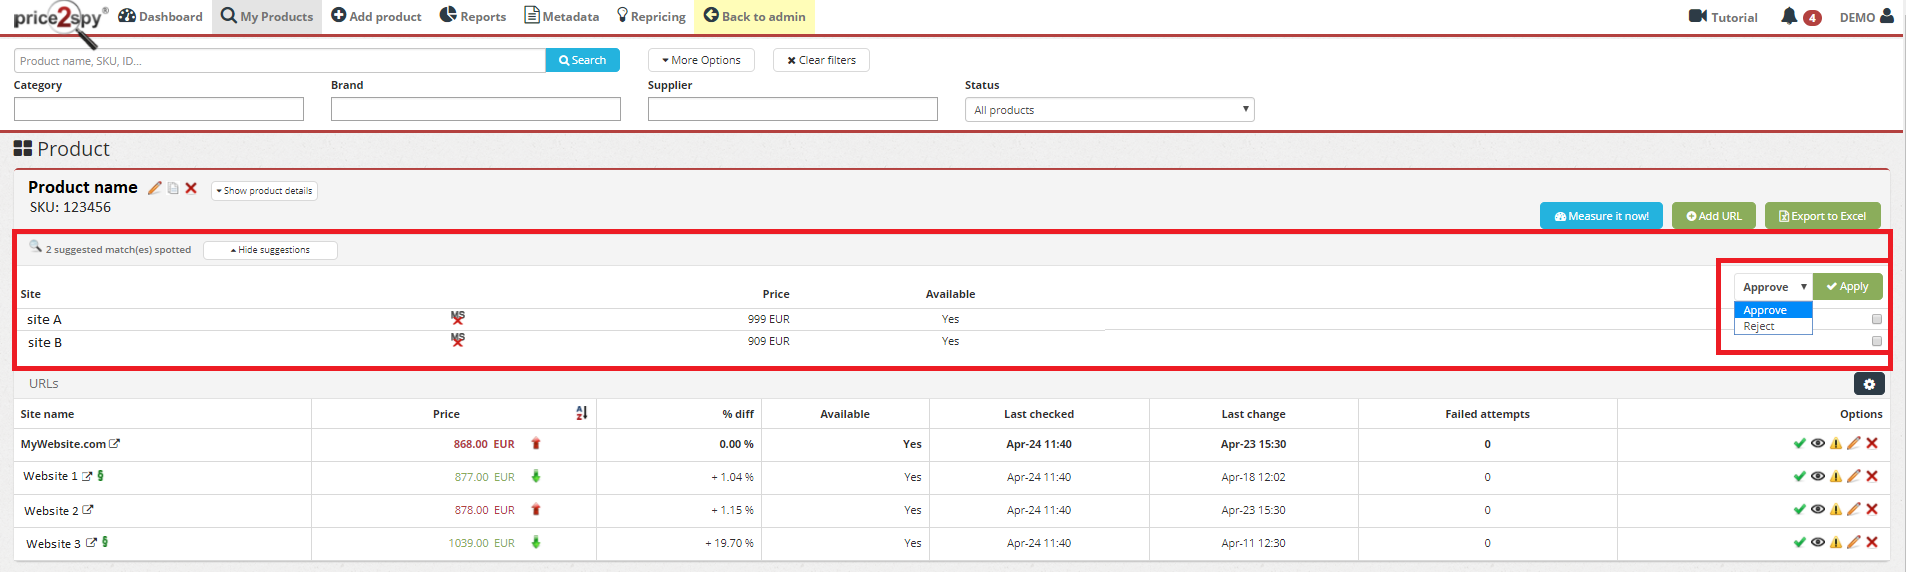Click the product name search field
Screen dimensions: 1907x574
[279, 61]
